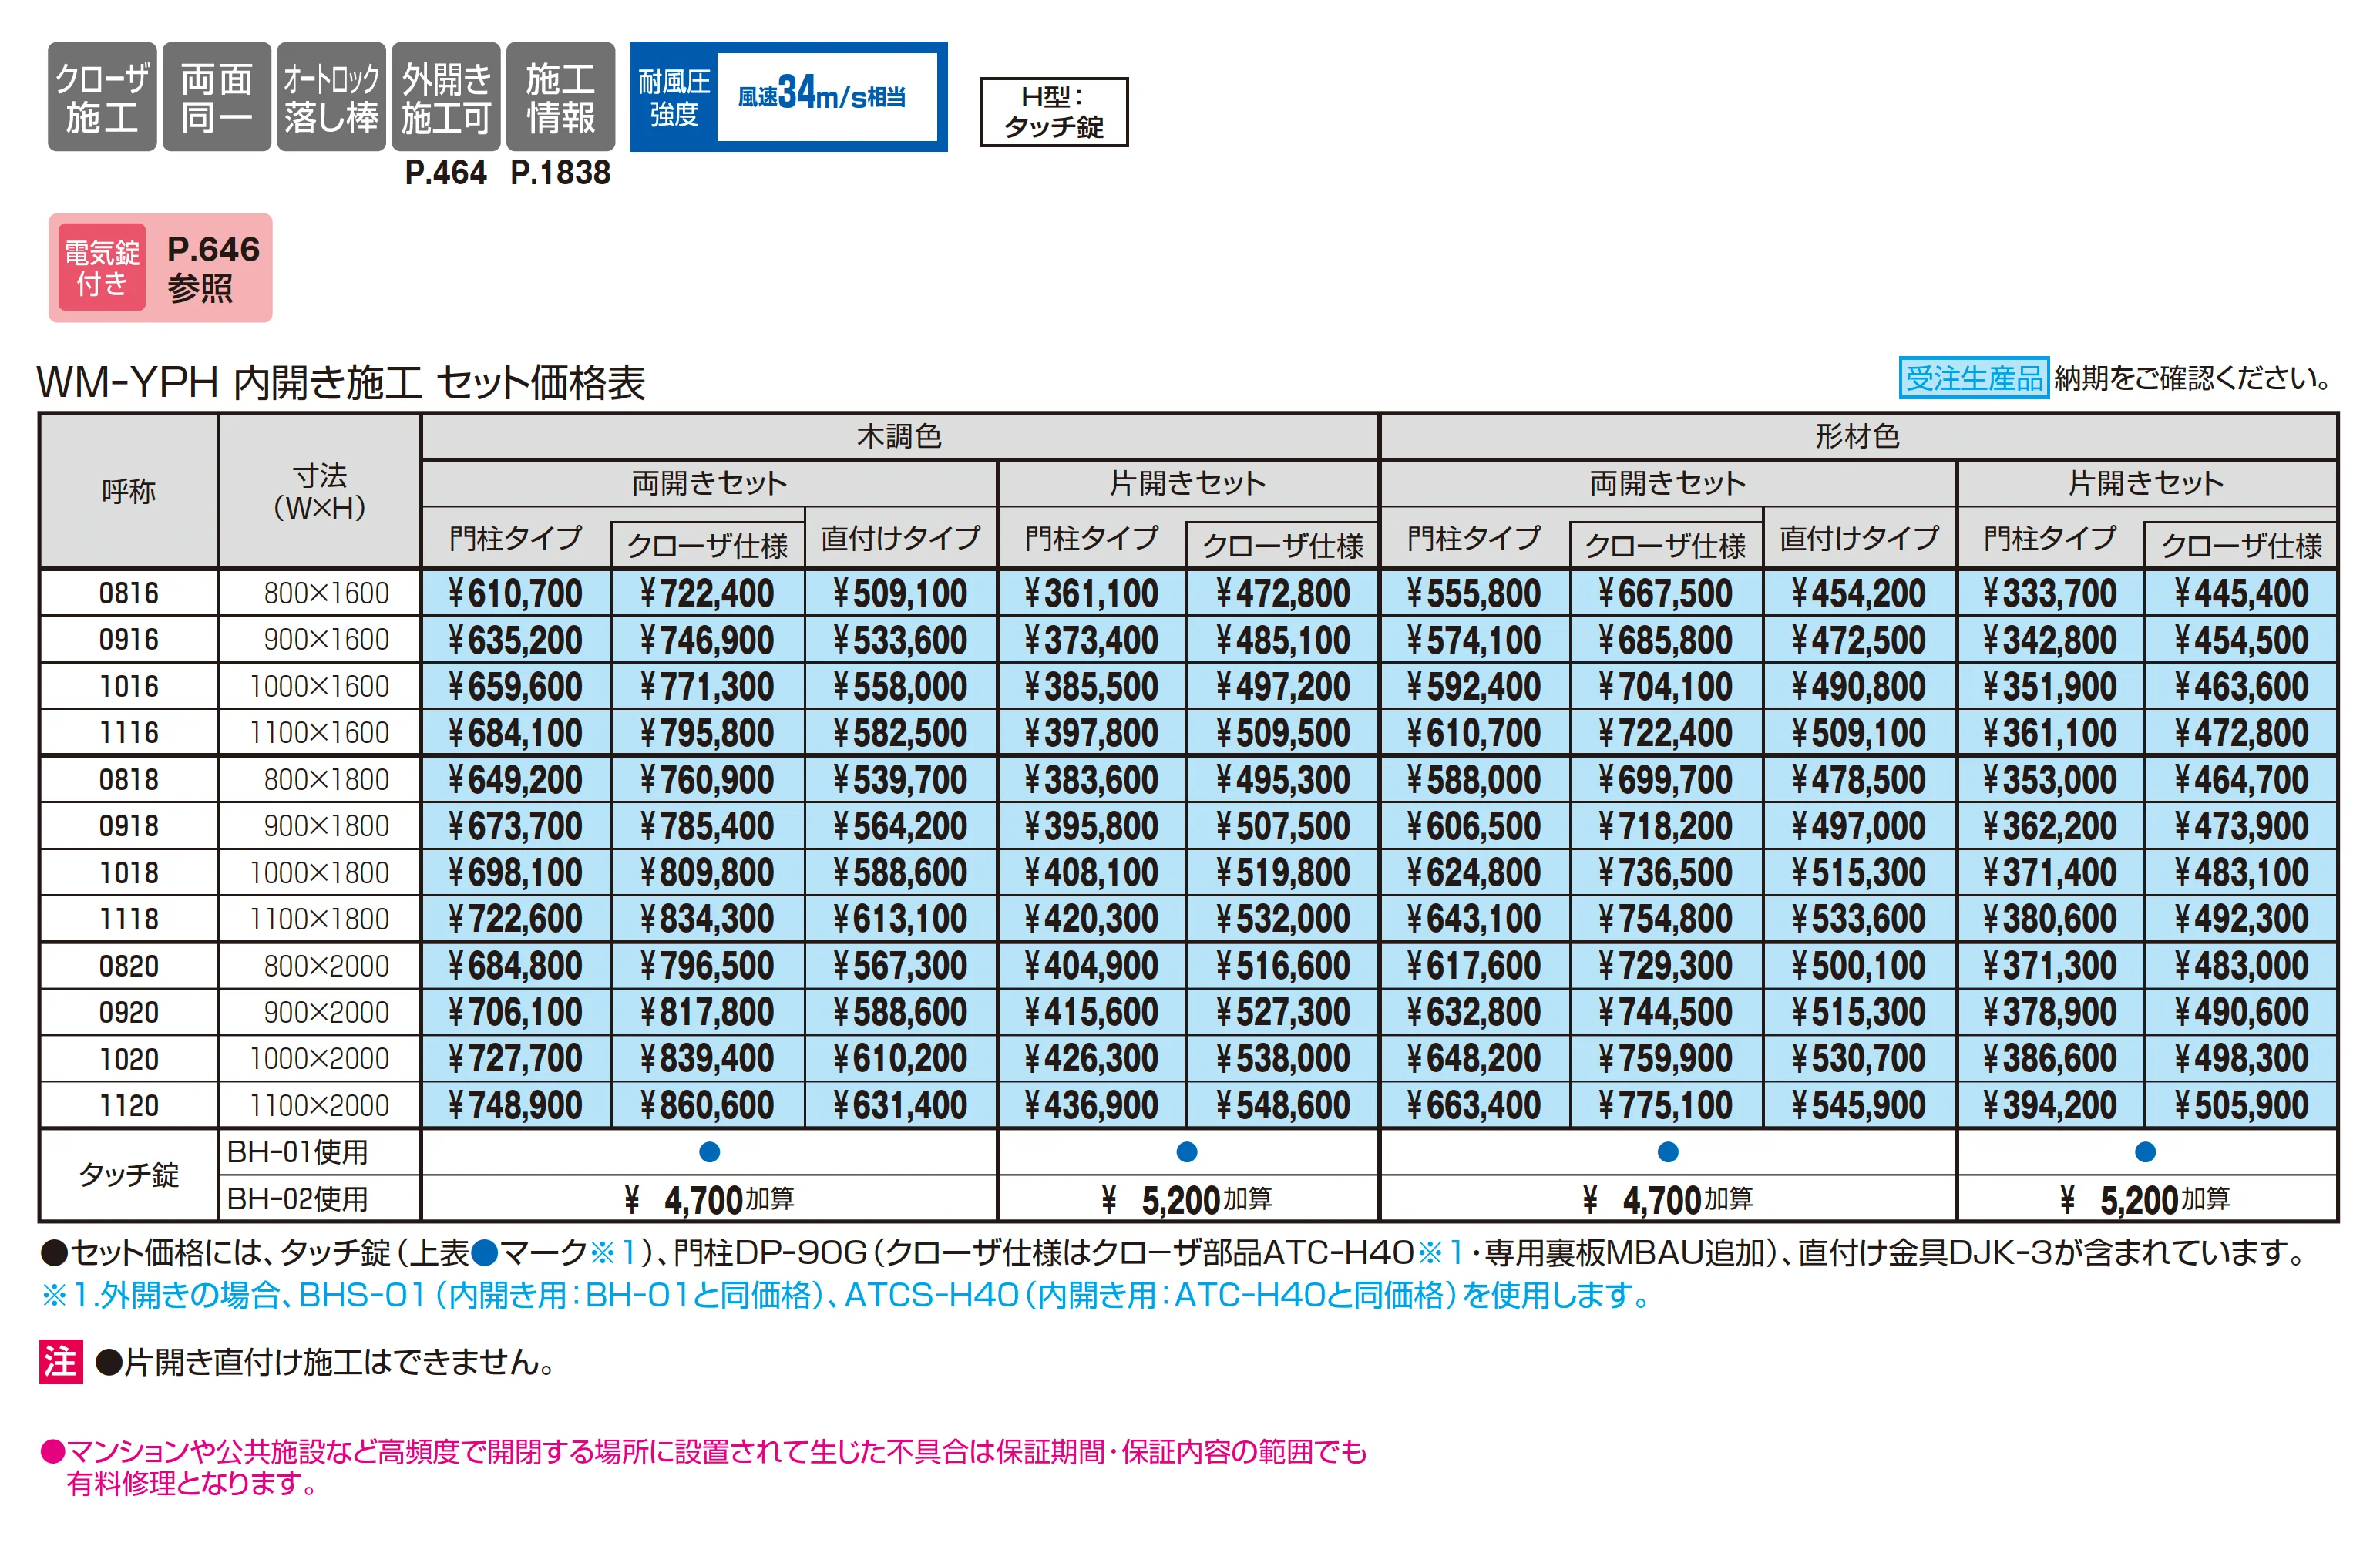This screenshot has width=2380, height=1543.
Task: Click the BH-02使用 cell
Action: (319, 1198)
